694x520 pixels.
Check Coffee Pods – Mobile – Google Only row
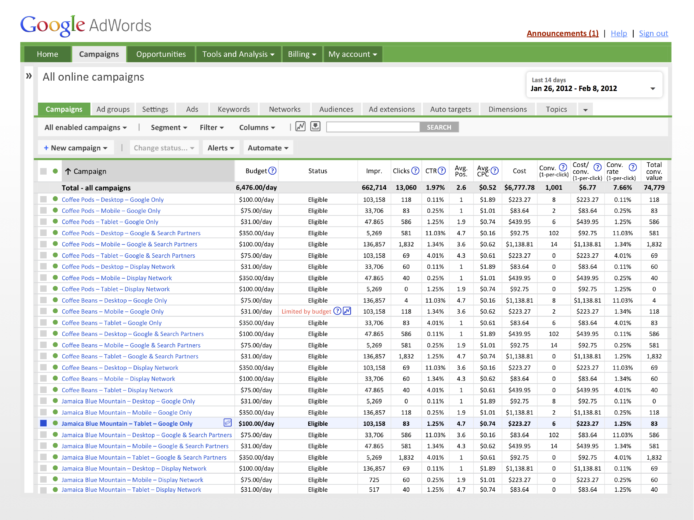[x=43, y=211]
